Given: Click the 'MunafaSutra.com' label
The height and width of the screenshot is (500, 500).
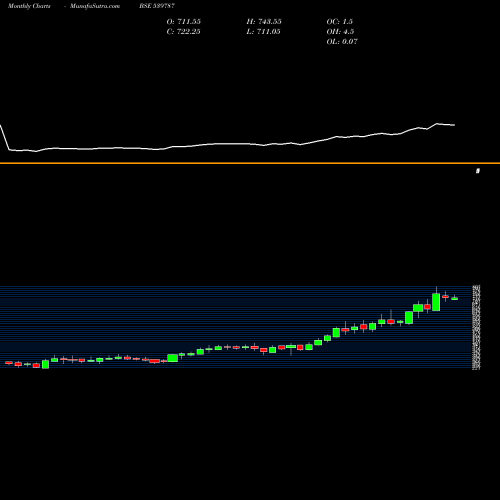Looking at the screenshot, I should [x=95, y=6].
